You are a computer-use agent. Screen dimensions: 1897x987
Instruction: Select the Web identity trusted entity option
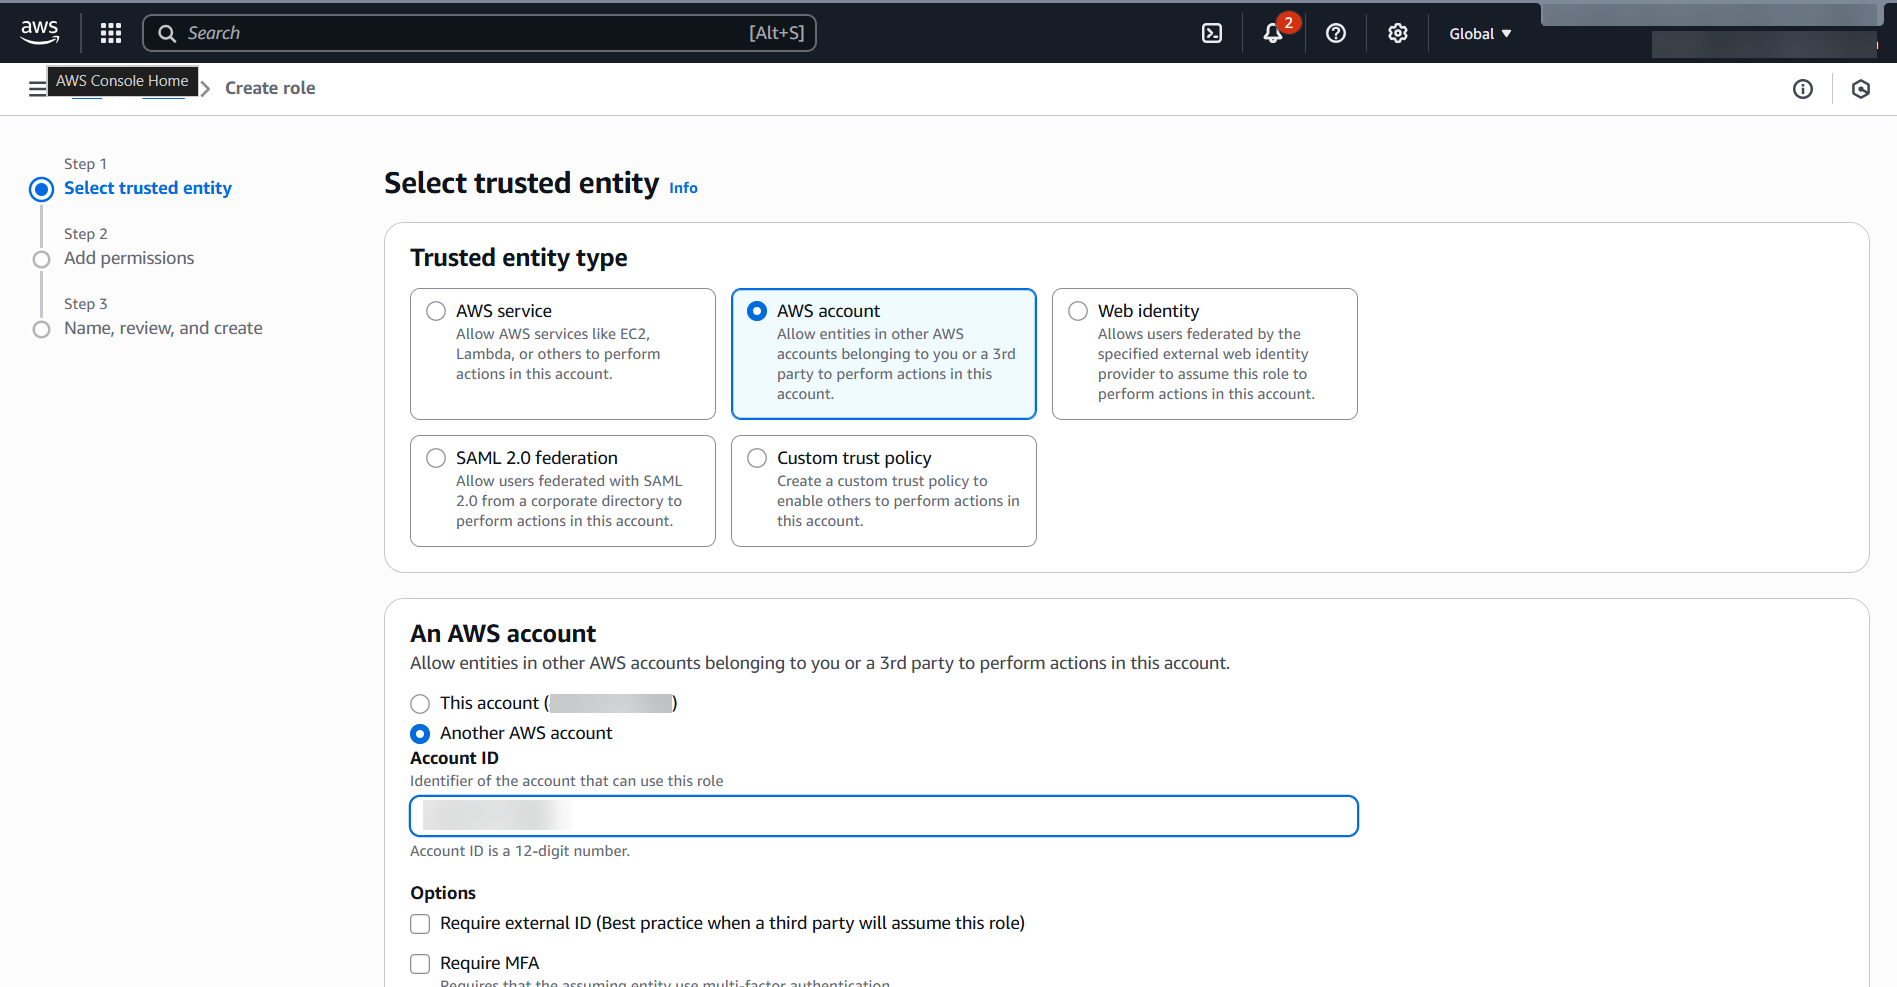1077,311
